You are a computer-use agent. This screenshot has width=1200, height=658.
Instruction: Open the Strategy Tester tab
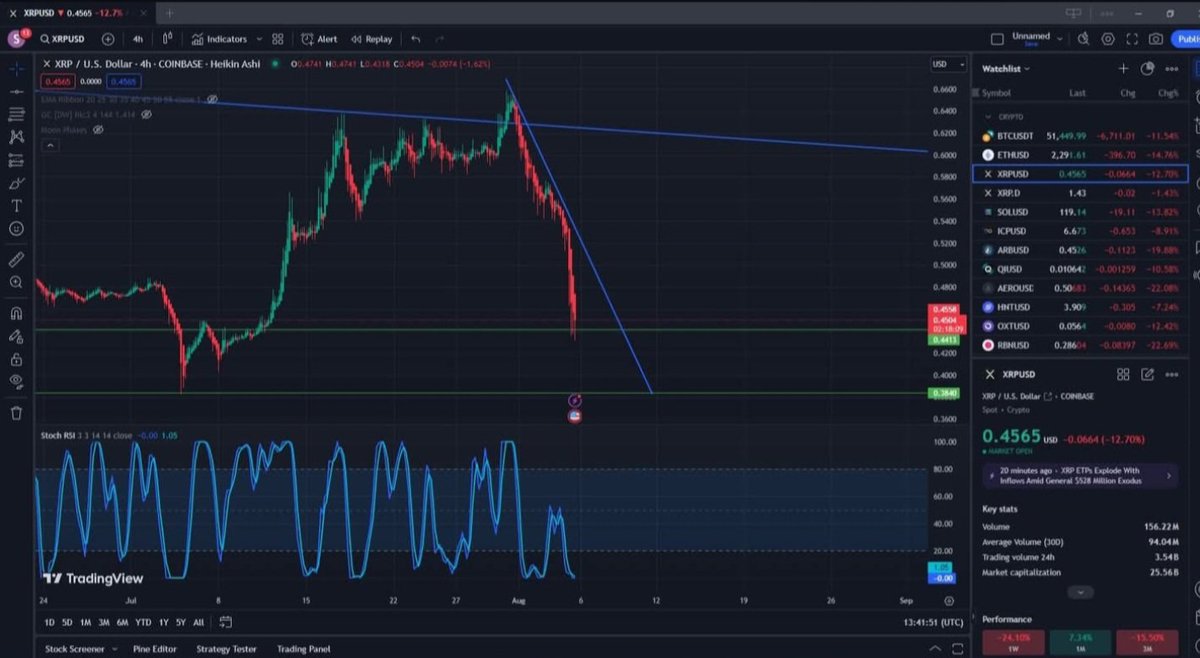[226, 649]
